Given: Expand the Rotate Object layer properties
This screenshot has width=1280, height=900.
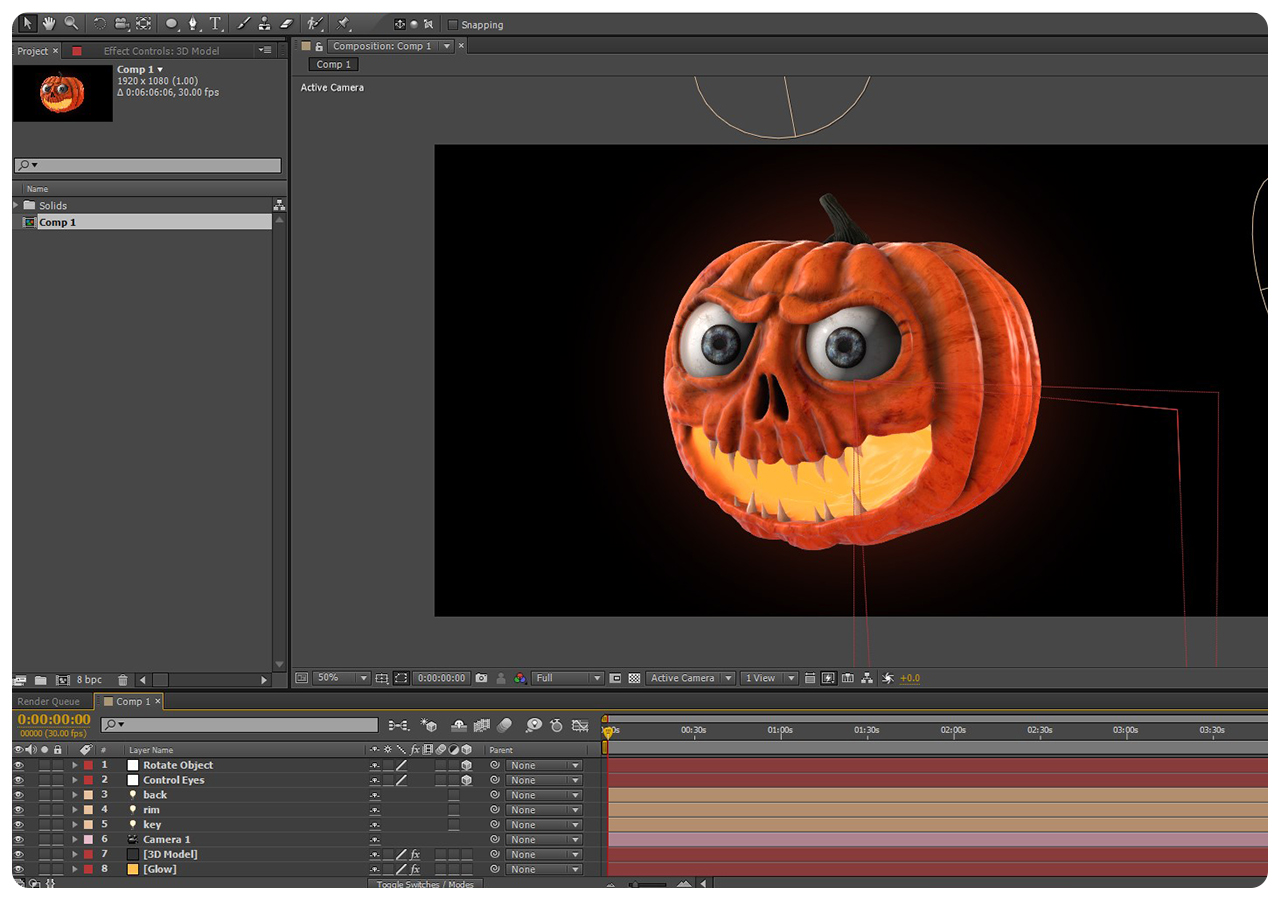Looking at the screenshot, I should (x=74, y=766).
